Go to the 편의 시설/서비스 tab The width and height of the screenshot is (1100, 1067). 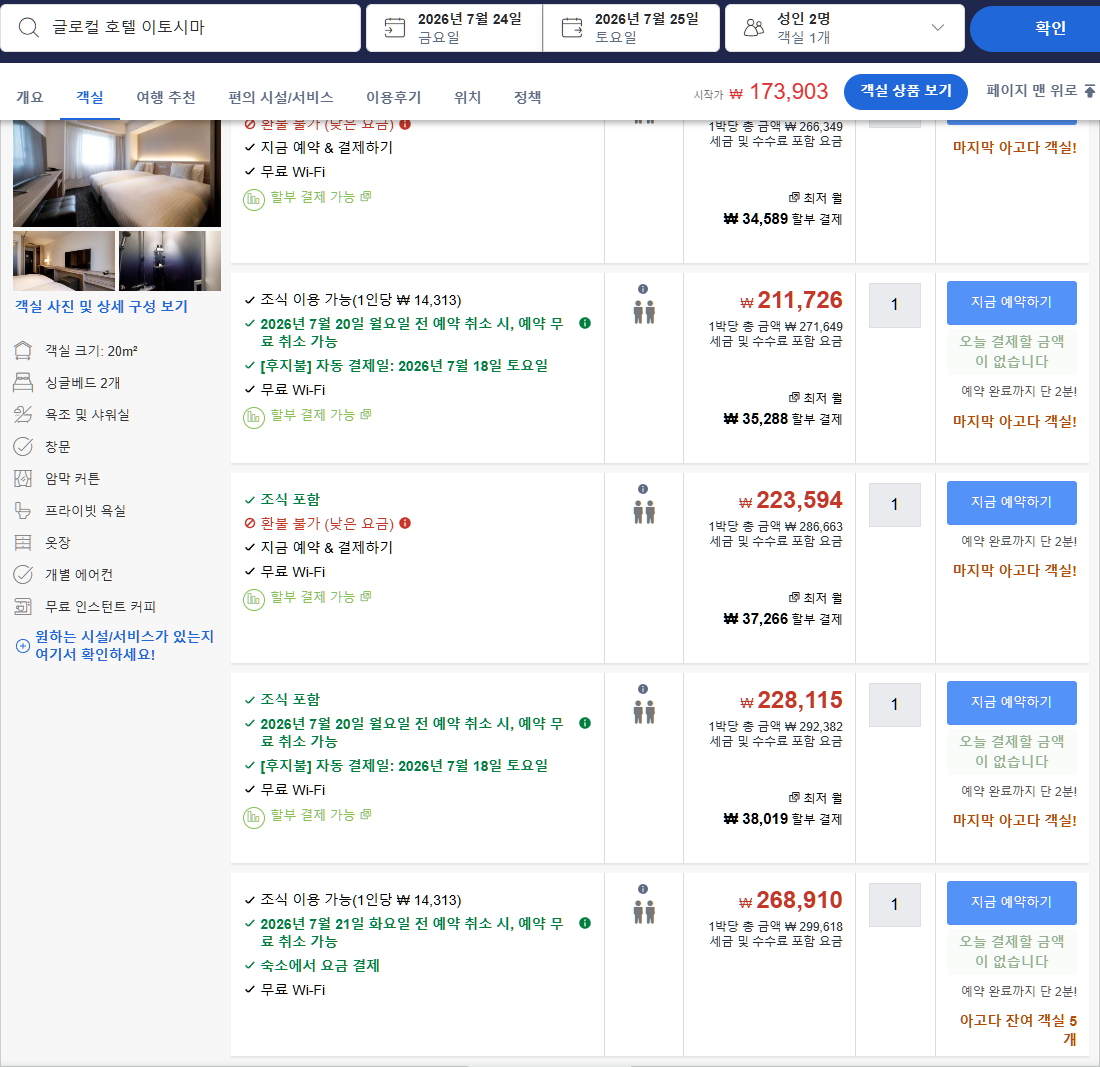(281, 97)
